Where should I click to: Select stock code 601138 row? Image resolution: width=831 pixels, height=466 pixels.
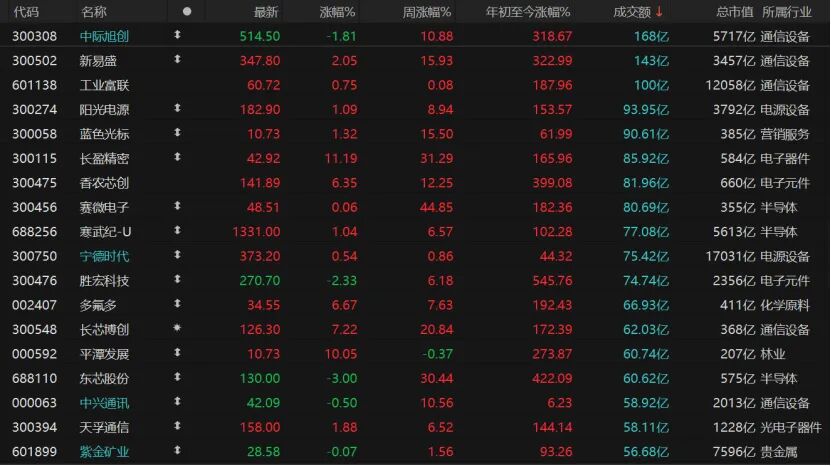coord(35,84)
